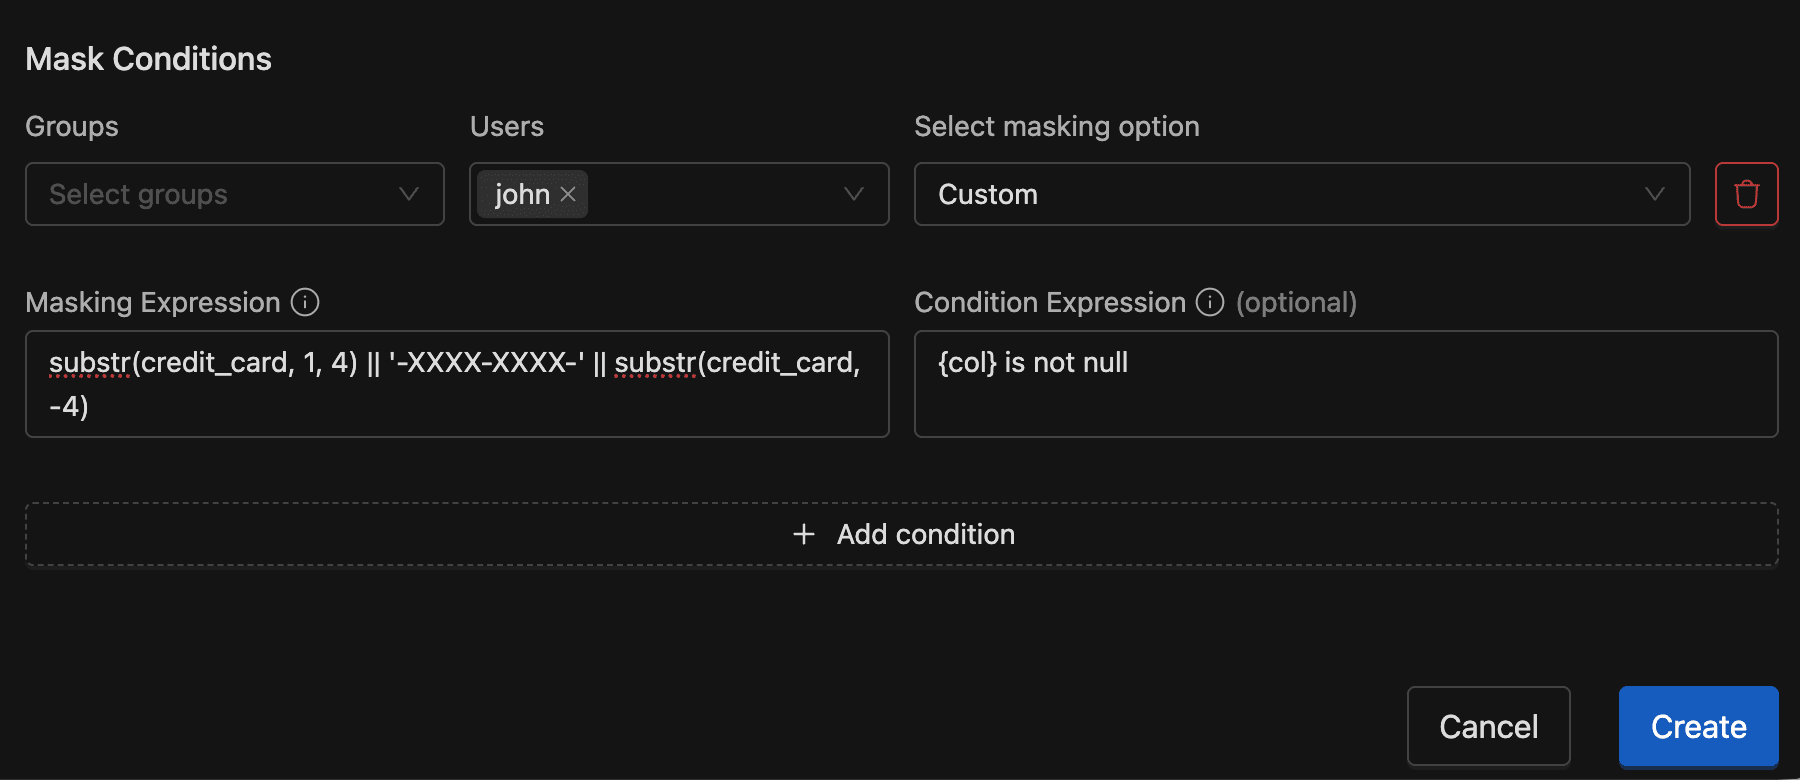Open the Select groups dropdown
Image resolution: width=1800 pixels, height=780 pixels.
235,194
